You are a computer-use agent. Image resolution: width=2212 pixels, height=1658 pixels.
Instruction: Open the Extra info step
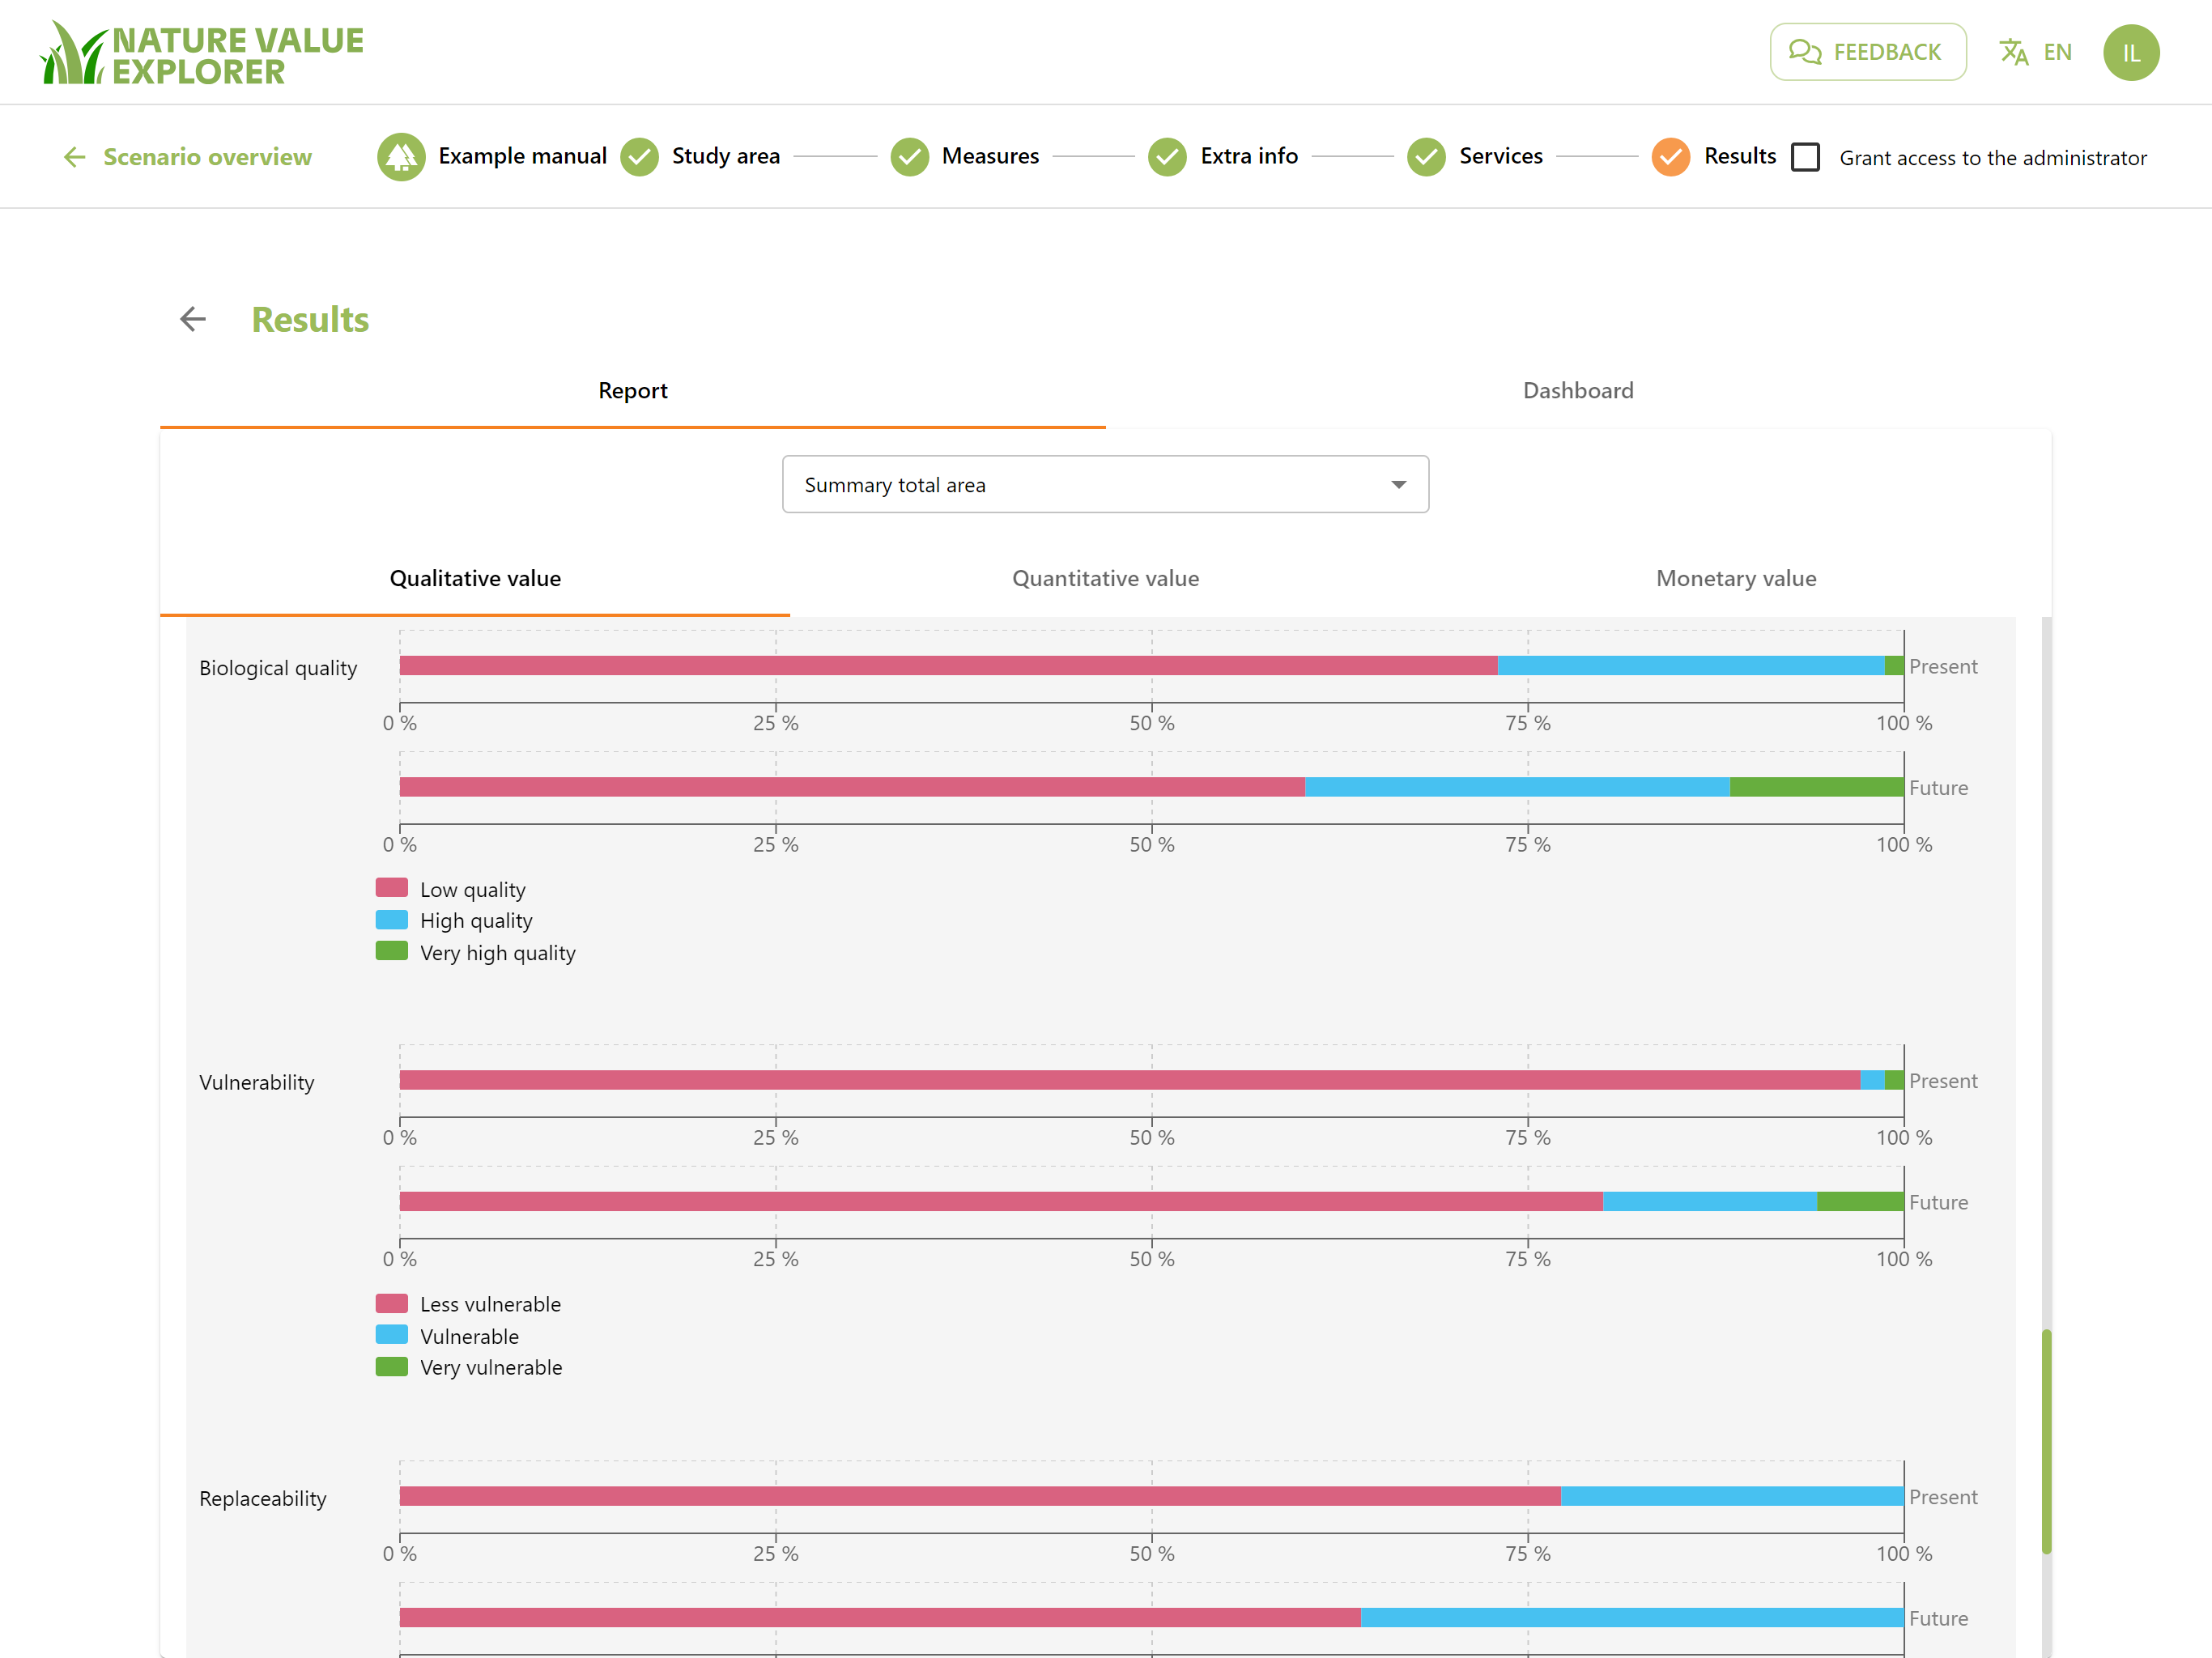(x=1249, y=156)
